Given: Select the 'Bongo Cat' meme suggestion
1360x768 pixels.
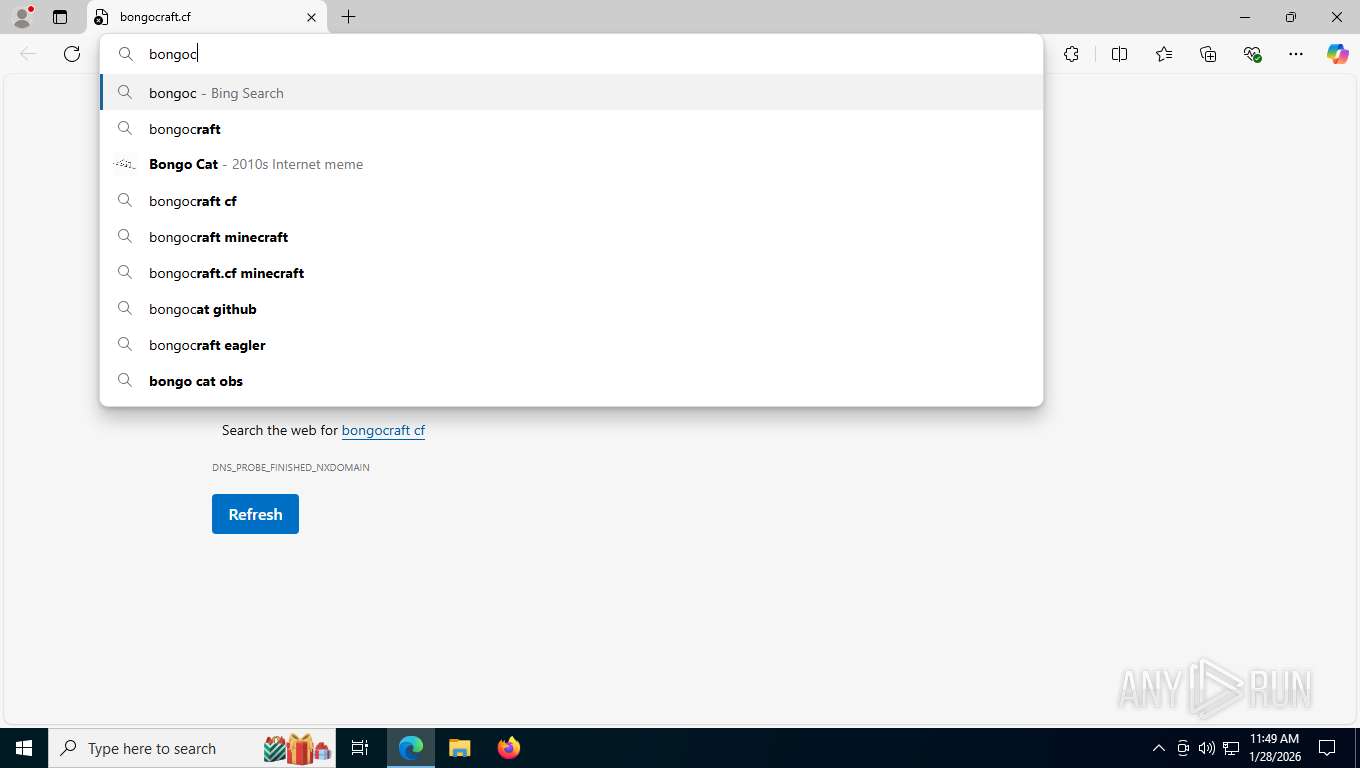Looking at the screenshot, I should click(571, 164).
